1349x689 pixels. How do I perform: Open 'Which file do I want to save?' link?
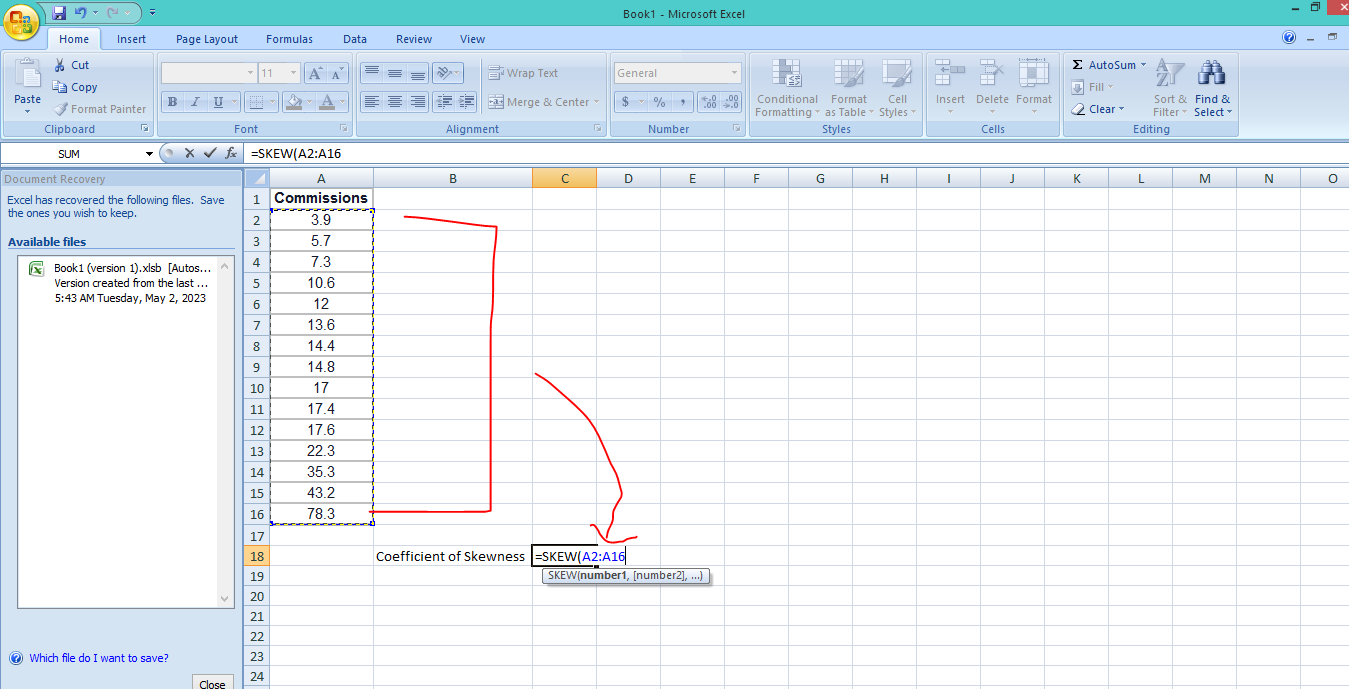98,658
